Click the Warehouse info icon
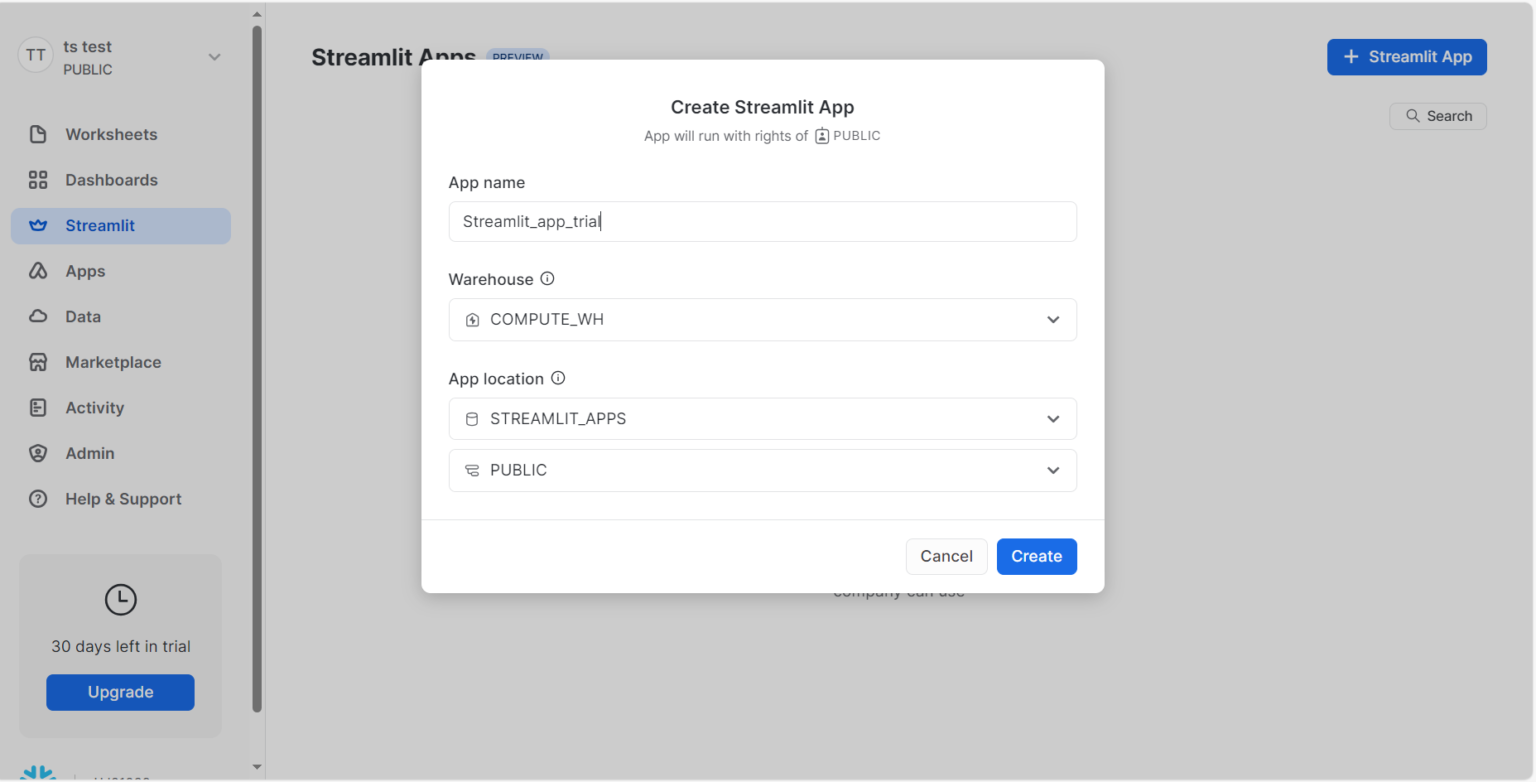 547,279
